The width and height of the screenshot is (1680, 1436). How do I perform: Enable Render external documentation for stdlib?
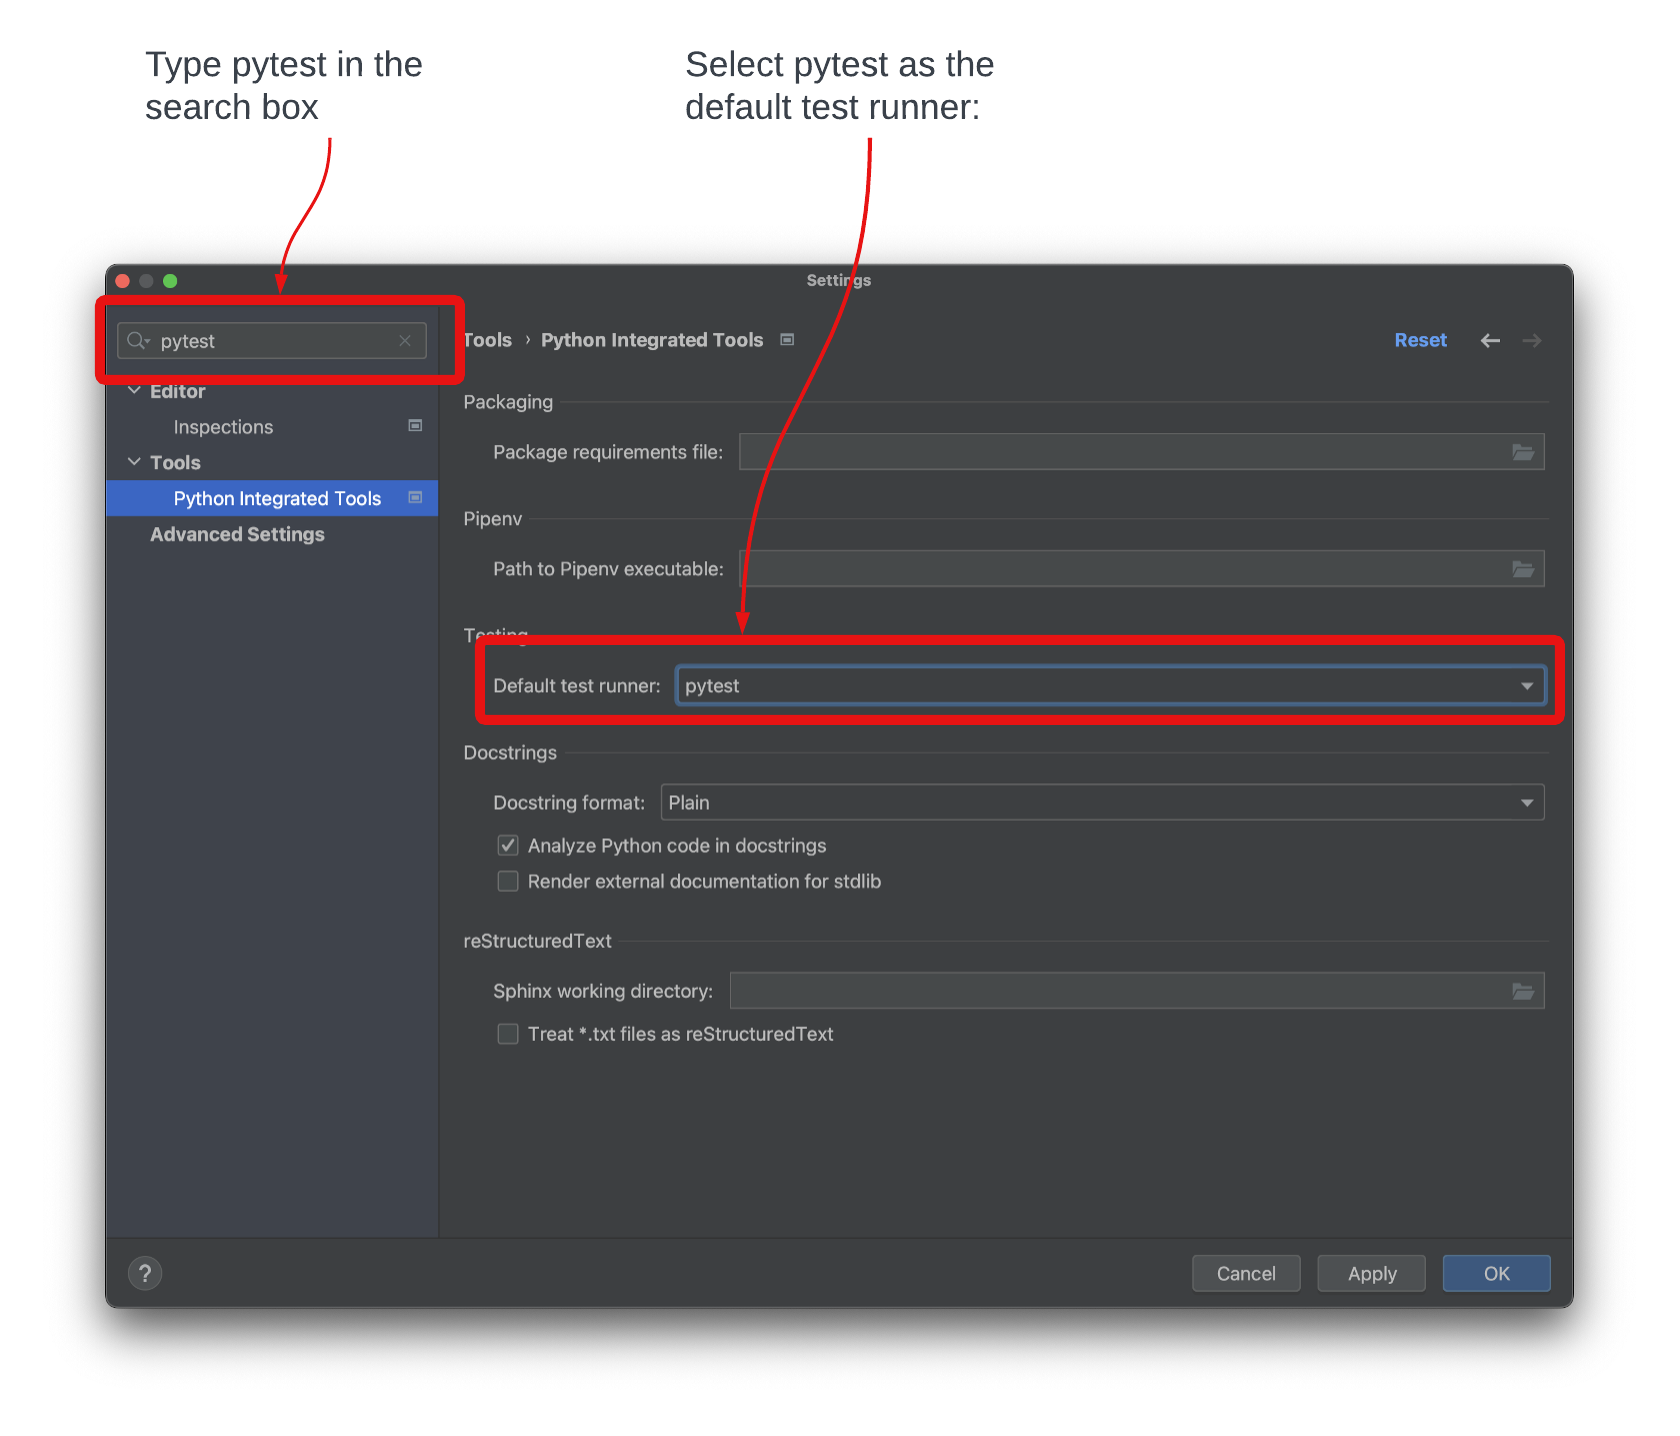[x=508, y=881]
